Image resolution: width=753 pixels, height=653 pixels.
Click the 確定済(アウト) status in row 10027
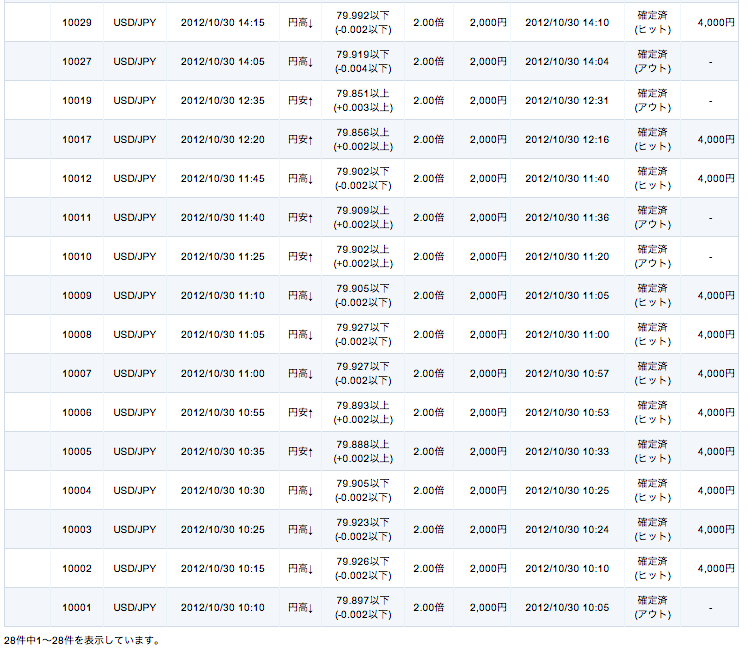point(653,61)
